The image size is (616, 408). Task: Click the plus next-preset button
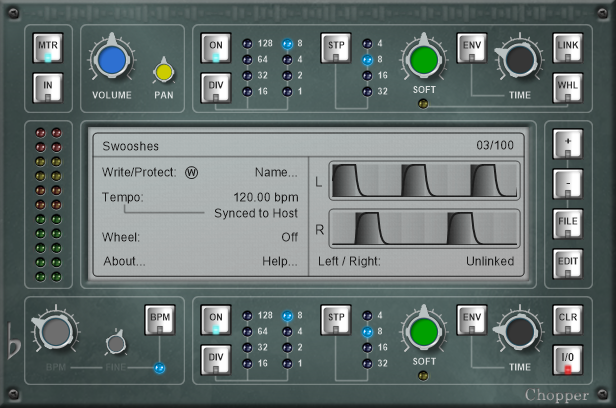tap(567, 143)
